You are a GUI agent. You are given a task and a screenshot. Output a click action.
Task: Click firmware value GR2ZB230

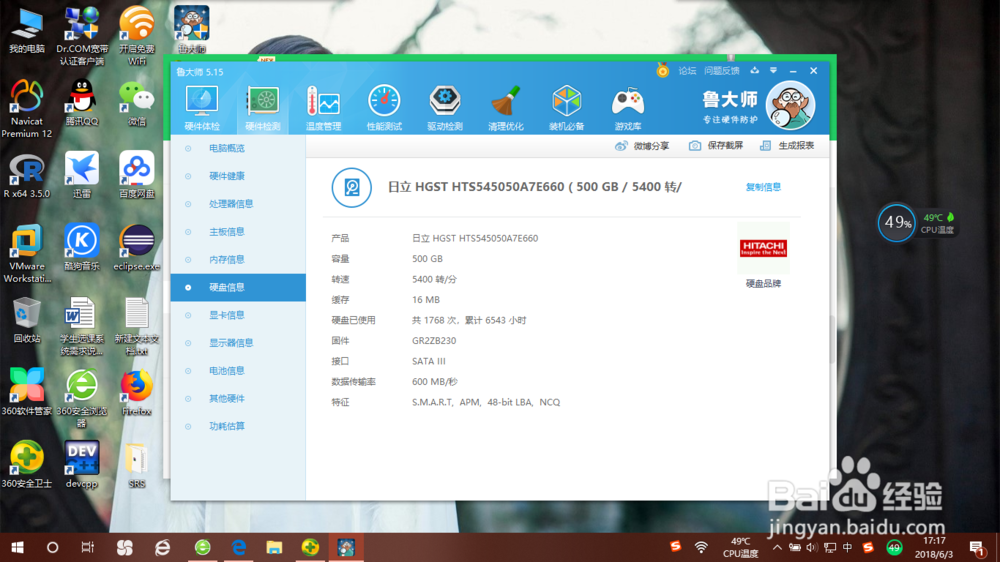[x=434, y=341]
